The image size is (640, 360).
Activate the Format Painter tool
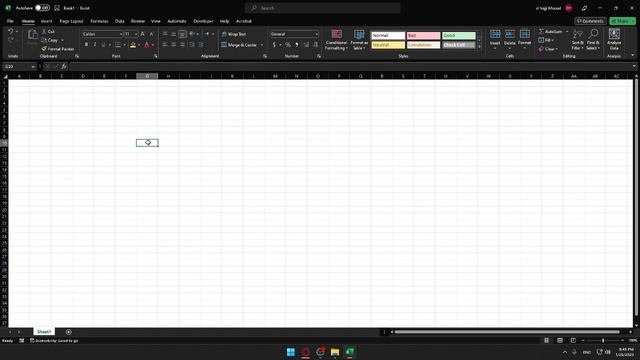[58, 49]
